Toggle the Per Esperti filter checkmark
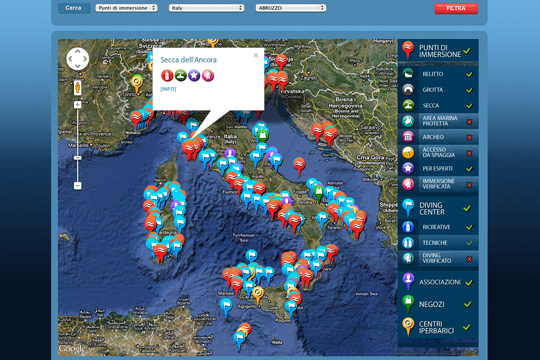The width and height of the screenshot is (540, 360). tap(469, 169)
